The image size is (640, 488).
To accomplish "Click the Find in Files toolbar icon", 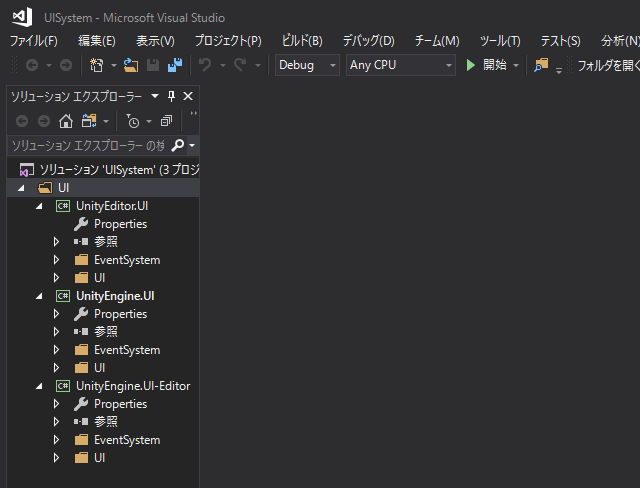I will [x=541, y=65].
